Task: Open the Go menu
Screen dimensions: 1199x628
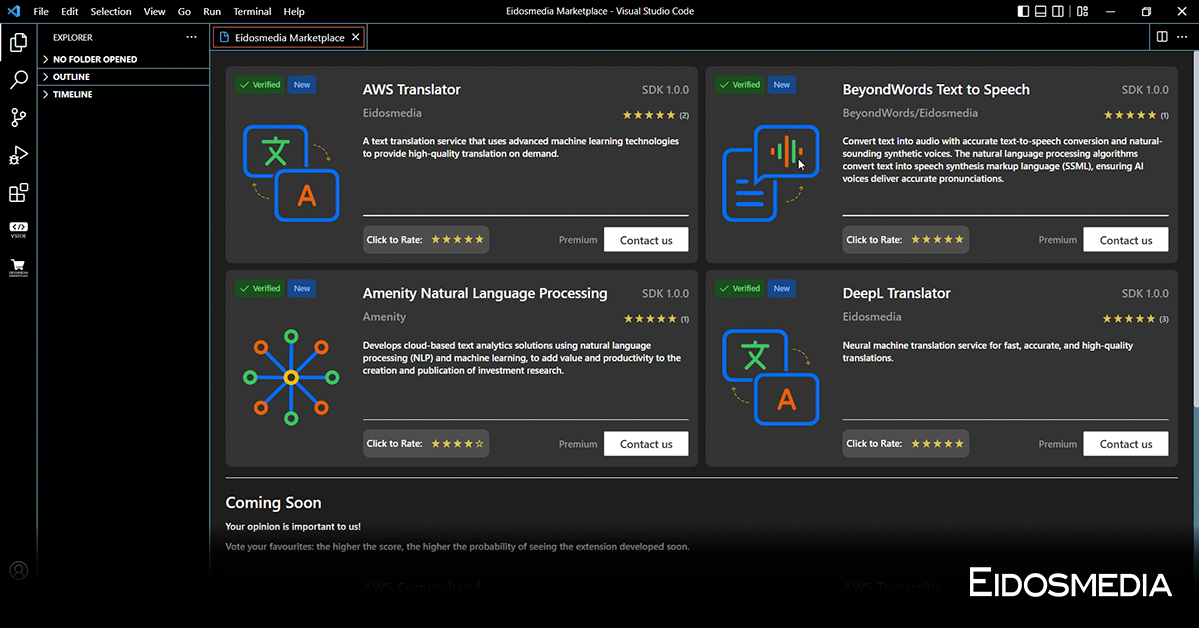Action: (x=184, y=11)
